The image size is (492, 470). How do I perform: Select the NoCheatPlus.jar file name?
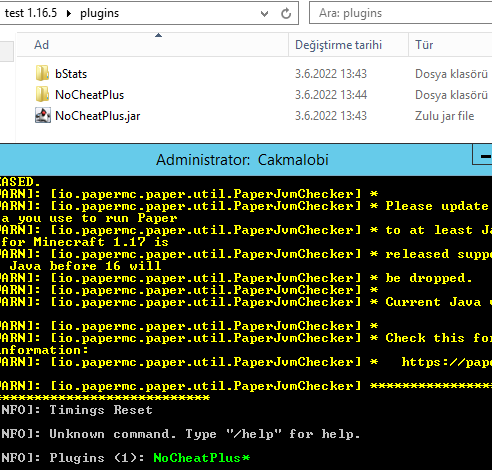pyautogui.click(x=98, y=116)
